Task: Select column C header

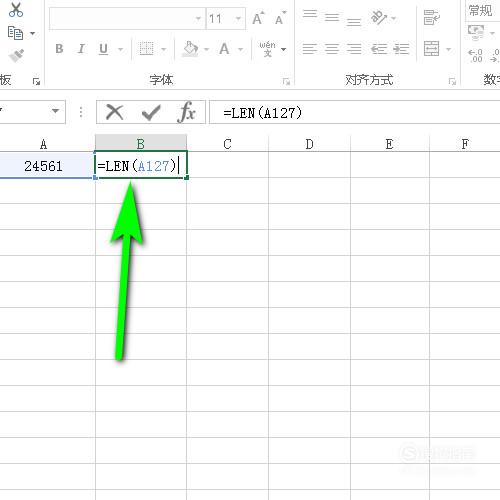Action: point(227,144)
